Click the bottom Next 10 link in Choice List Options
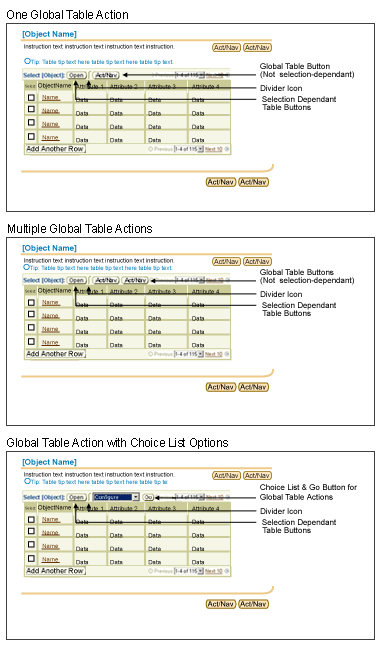 pyautogui.click(x=213, y=571)
